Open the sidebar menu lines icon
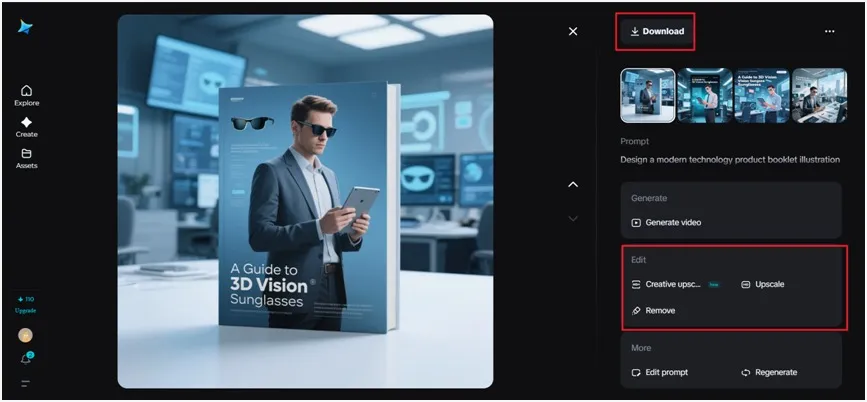867x402 pixels. coord(26,383)
